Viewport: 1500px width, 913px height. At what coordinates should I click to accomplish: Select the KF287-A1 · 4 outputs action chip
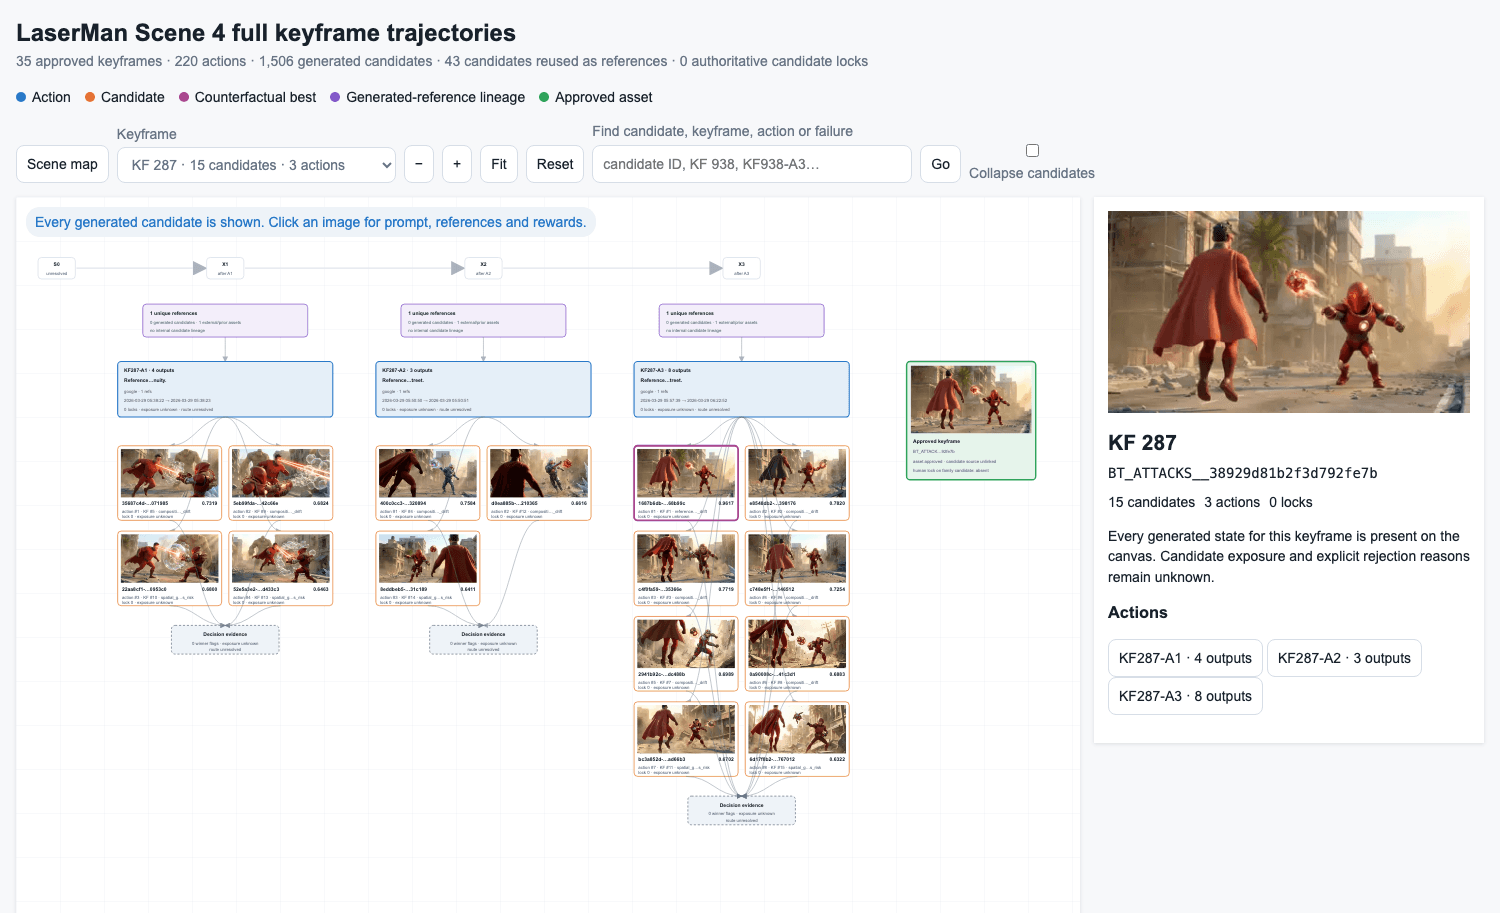[x=1185, y=658]
